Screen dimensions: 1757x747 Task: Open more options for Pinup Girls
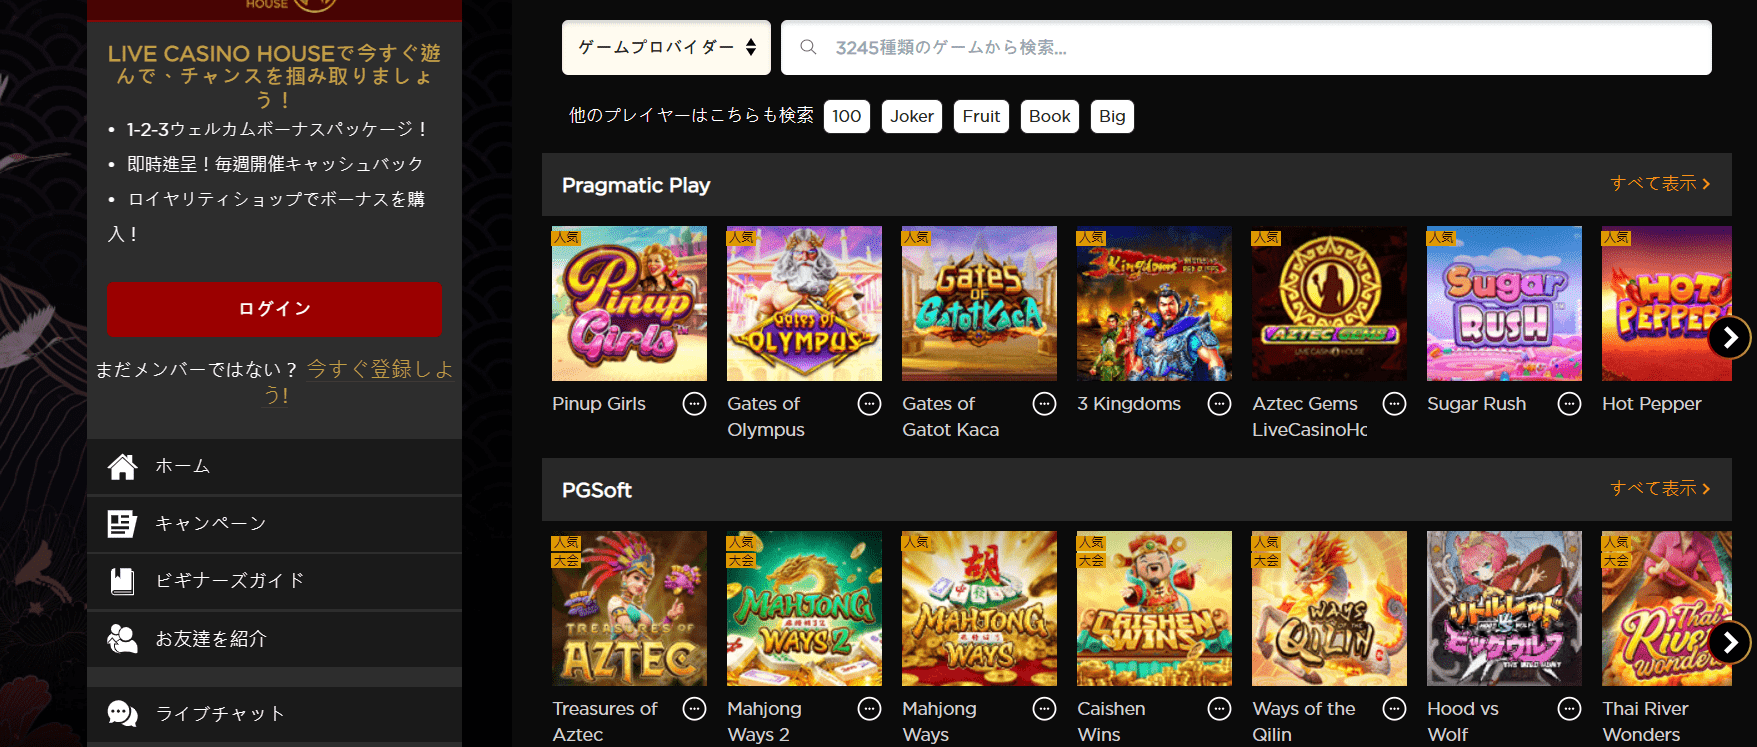pos(694,404)
